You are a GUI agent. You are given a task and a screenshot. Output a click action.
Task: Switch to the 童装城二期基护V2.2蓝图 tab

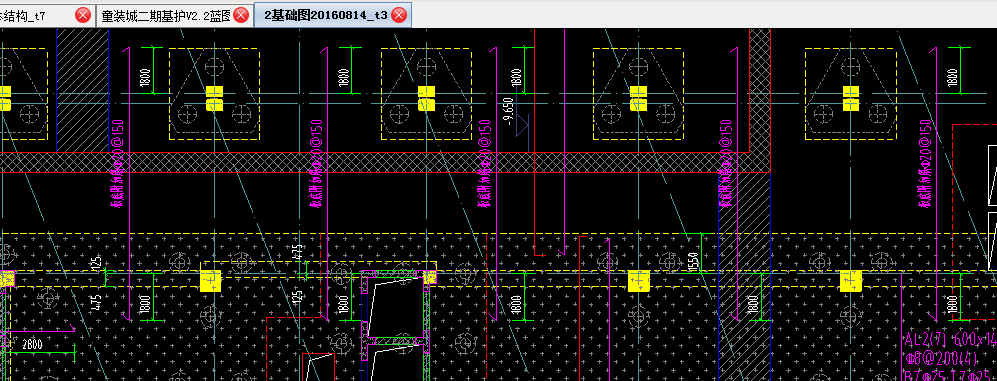pos(165,15)
